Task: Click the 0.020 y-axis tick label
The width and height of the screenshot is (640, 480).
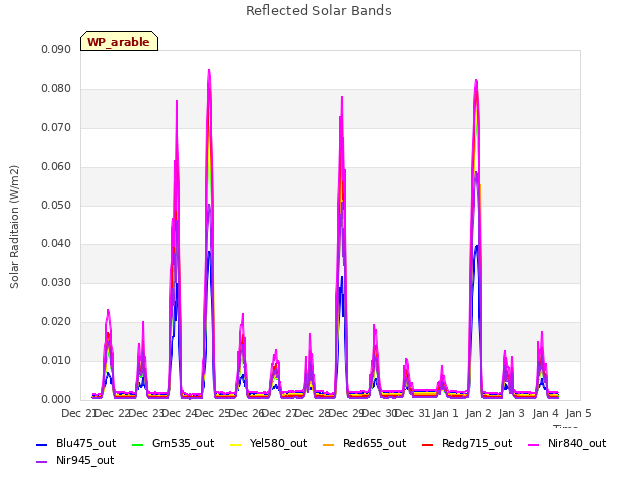Action: pyautogui.click(x=56, y=322)
